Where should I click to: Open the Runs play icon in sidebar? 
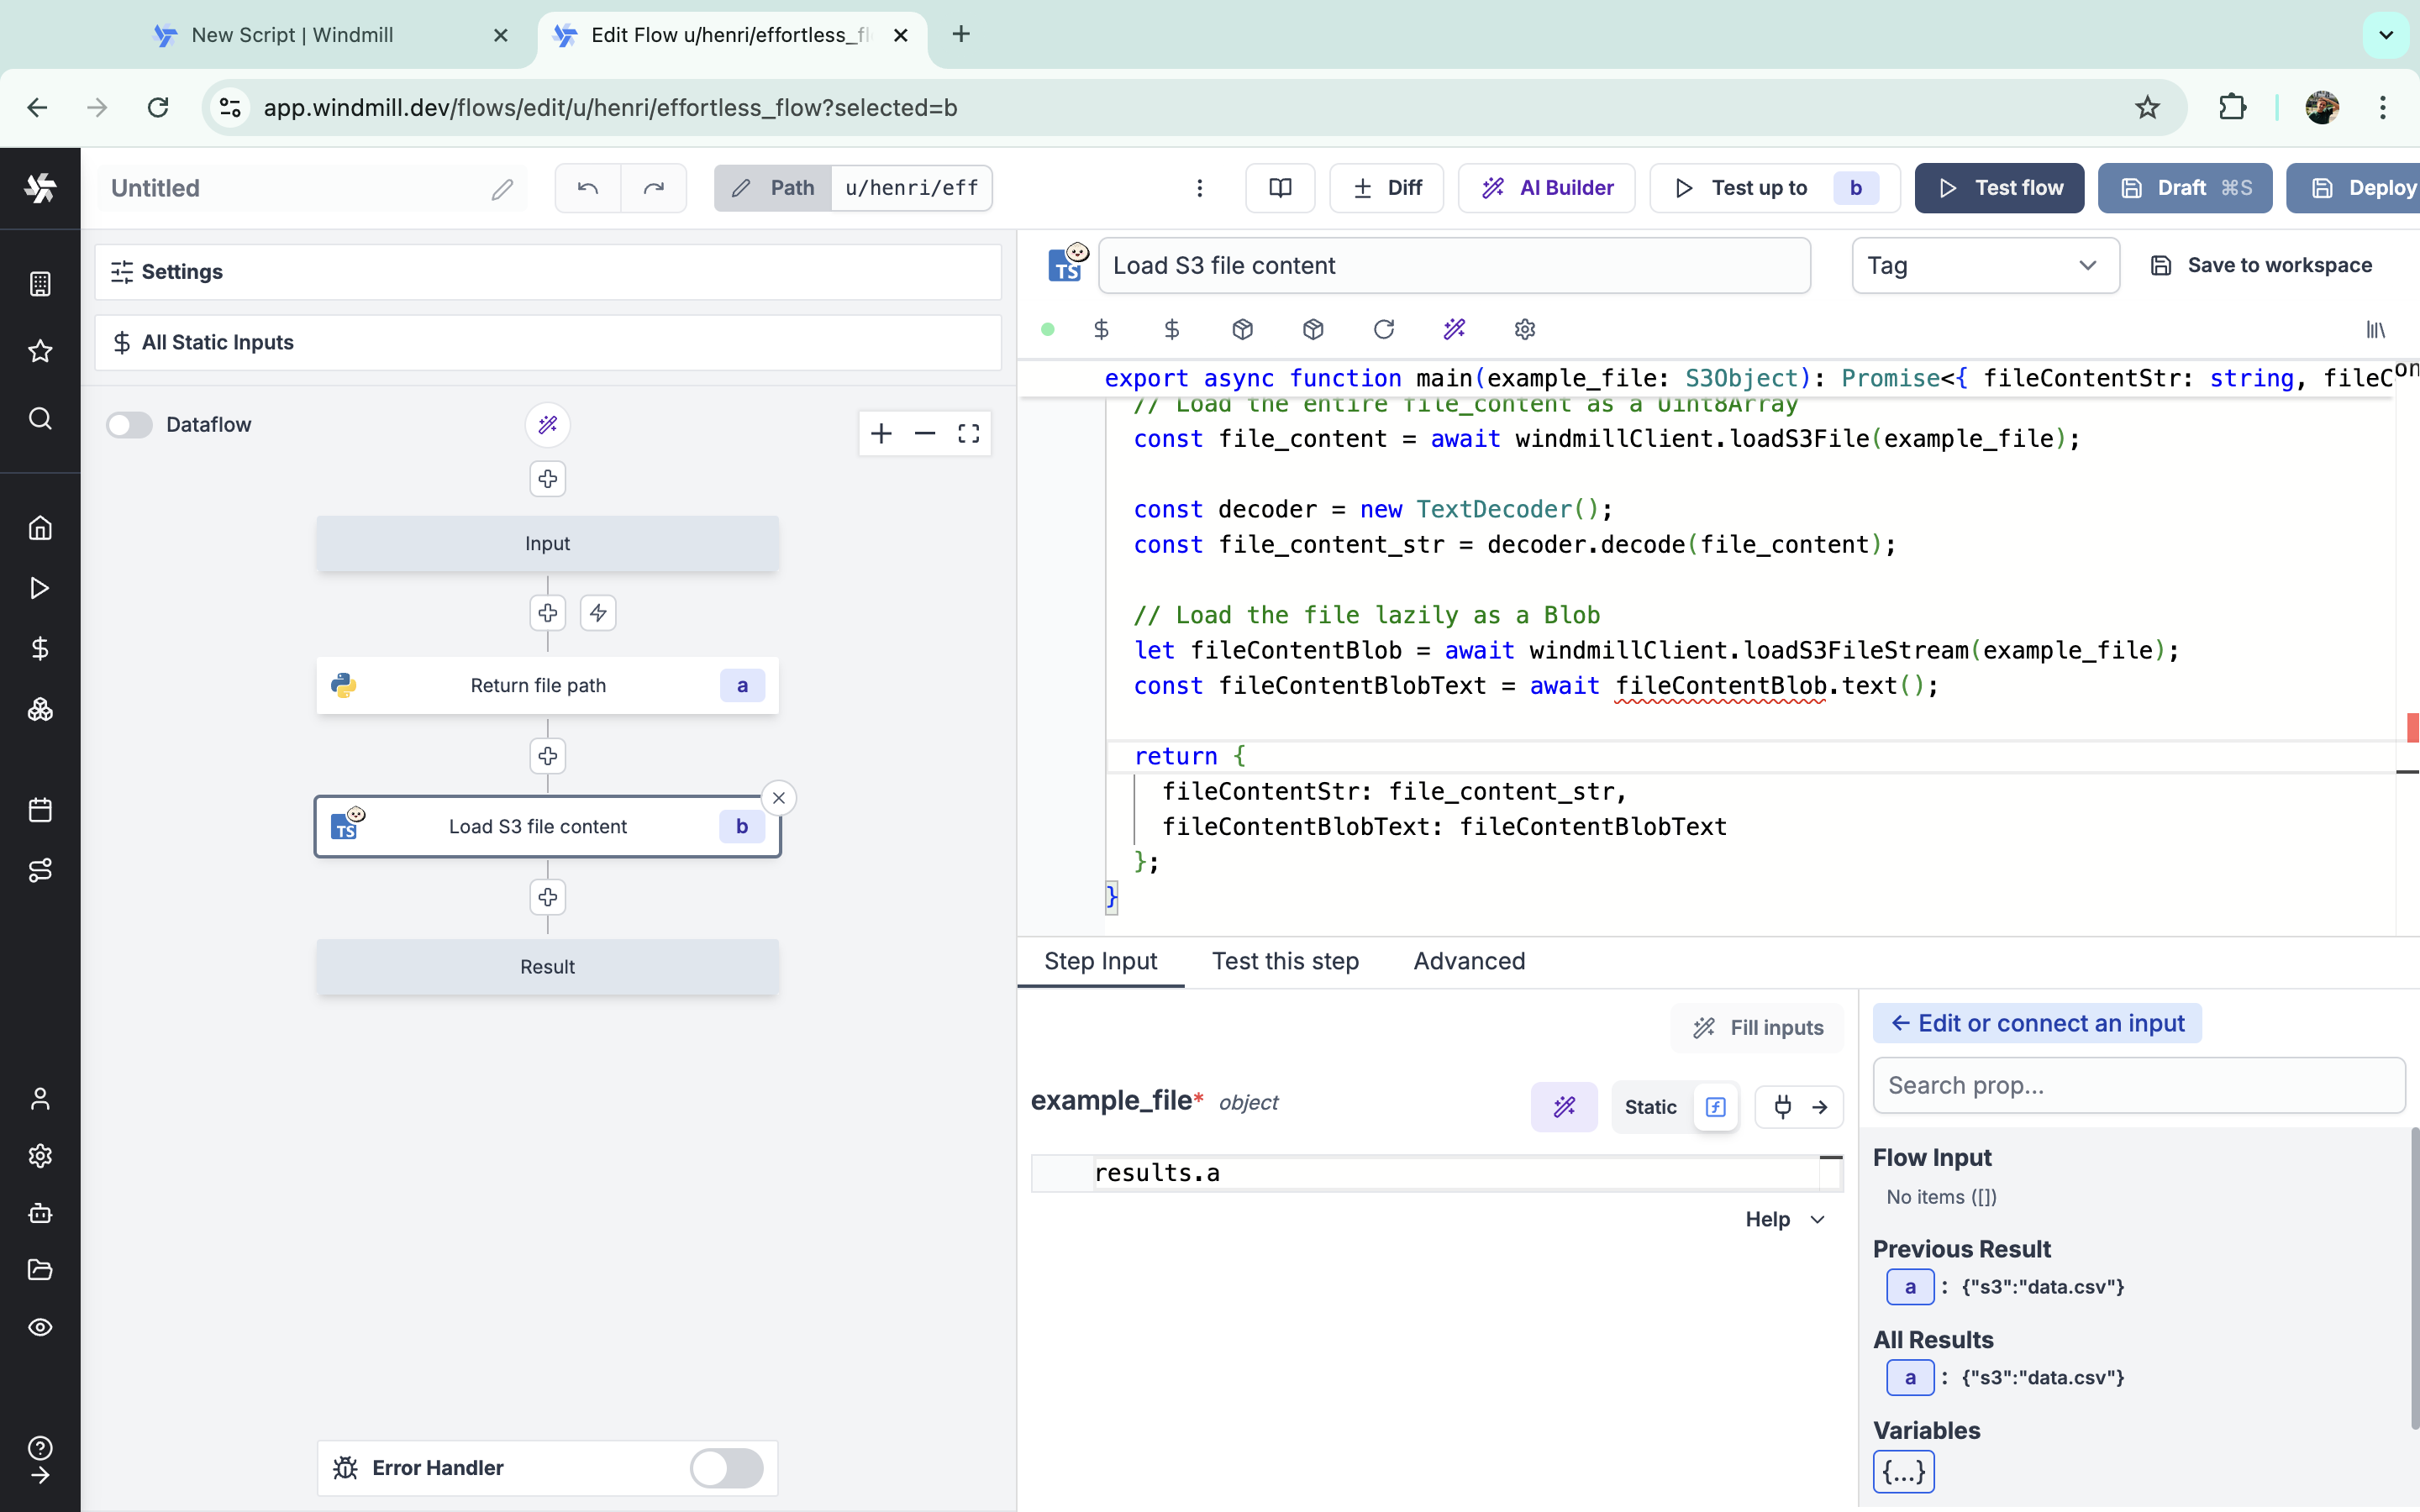[x=40, y=589]
